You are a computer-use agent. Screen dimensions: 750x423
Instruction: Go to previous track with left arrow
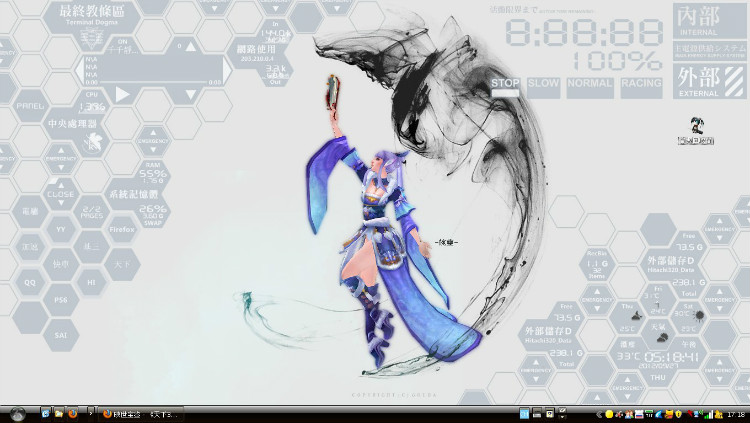[x=79, y=71]
